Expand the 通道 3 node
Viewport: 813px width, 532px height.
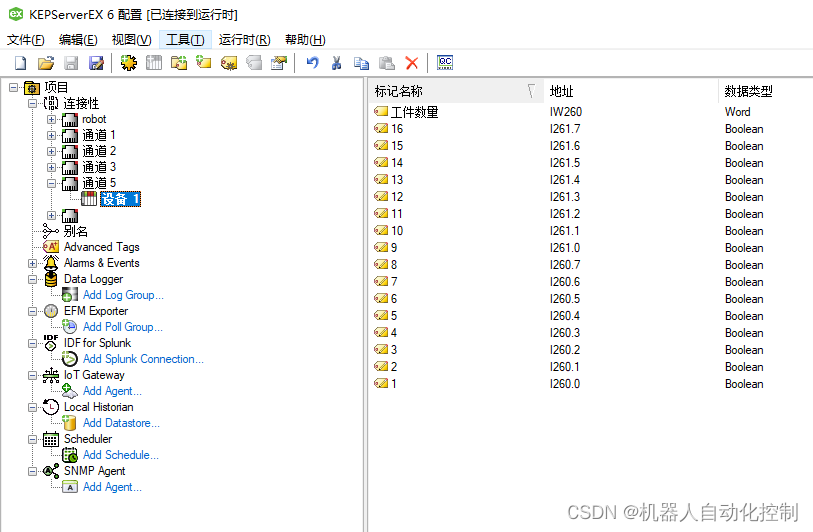(x=51, y=167)
